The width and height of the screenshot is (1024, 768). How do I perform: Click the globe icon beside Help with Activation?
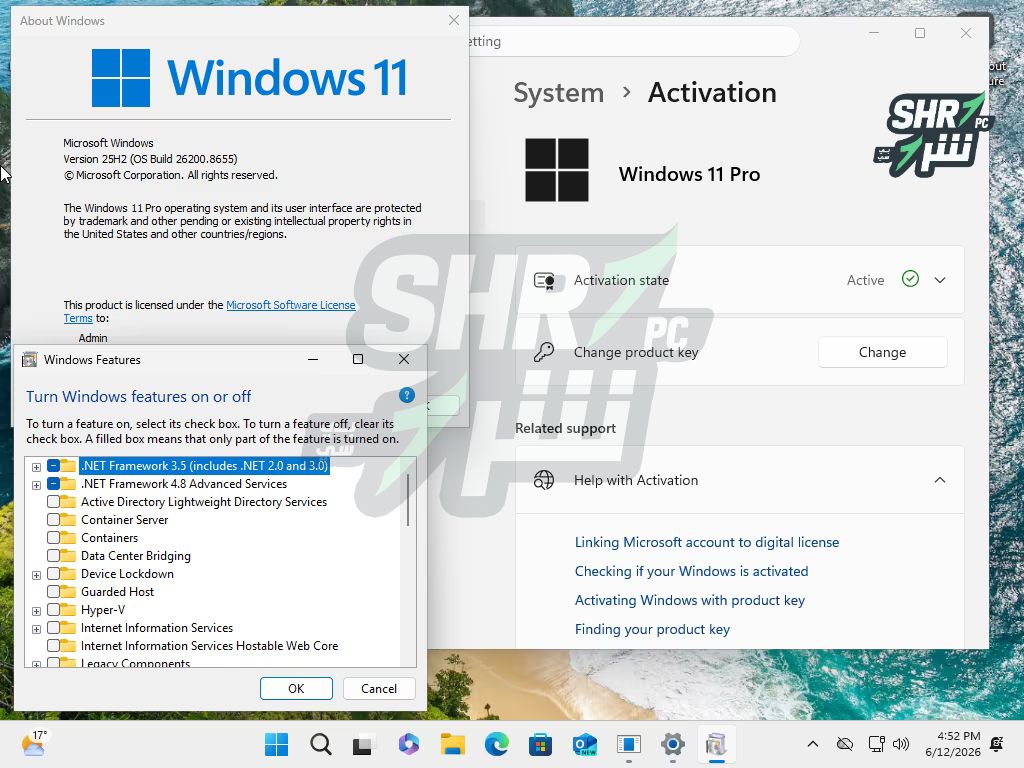[544, 480]
